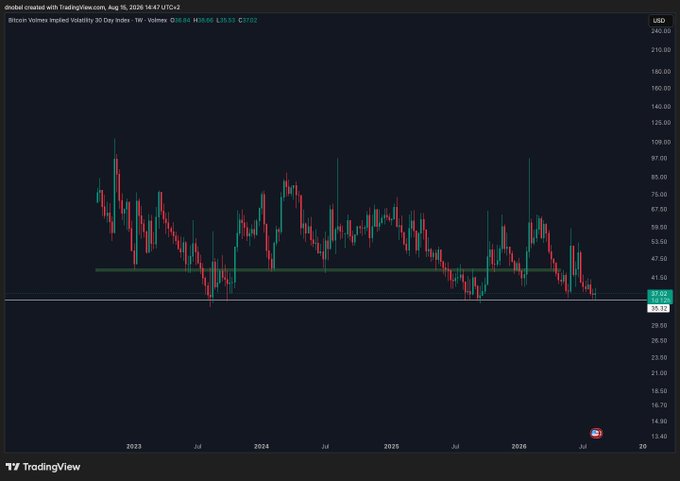This screenshot has height=481, width=680.
Task: Click the 2023 label on time axis
Action: pyautogui.click(x=134, y=446)
